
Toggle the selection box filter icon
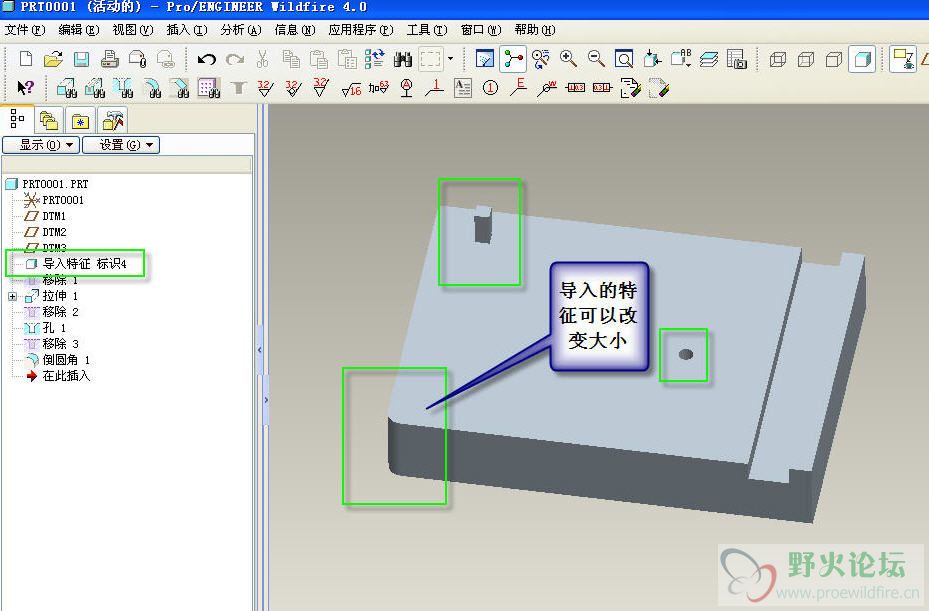[431, 59]
